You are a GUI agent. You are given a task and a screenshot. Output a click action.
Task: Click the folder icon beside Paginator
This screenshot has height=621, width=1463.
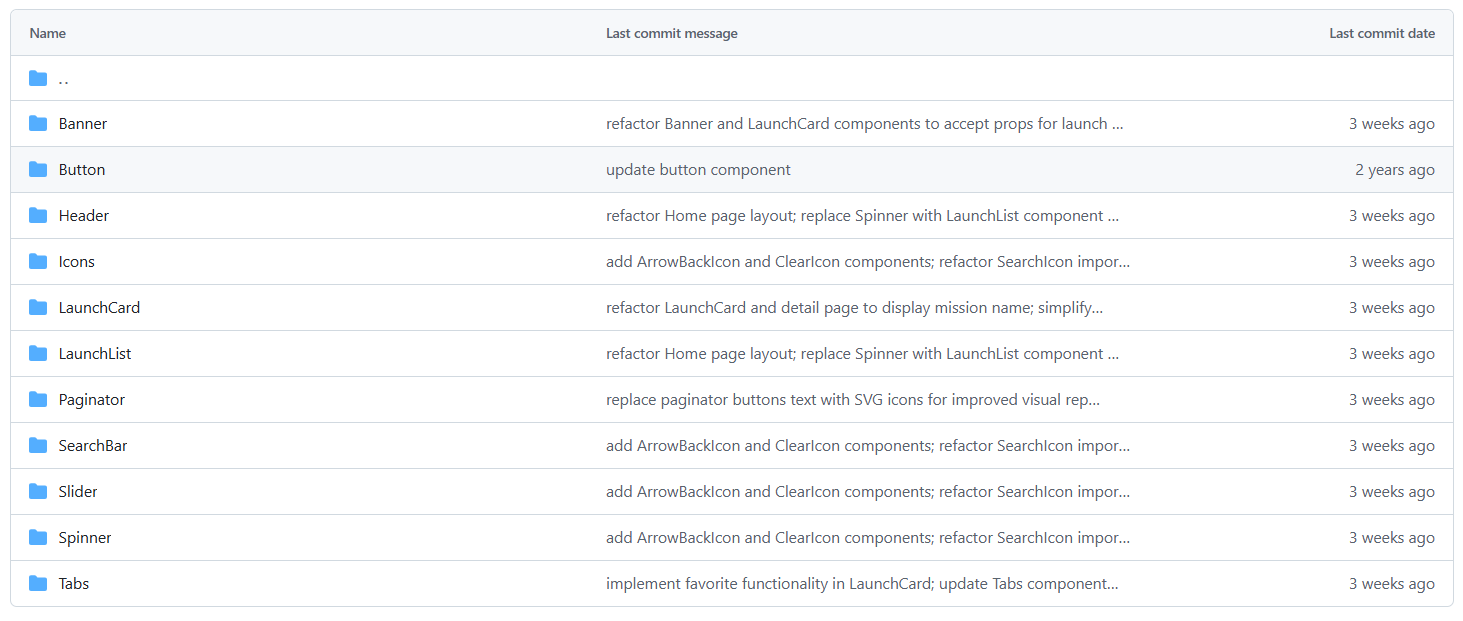pyautogui.click(x=38, y=400)
